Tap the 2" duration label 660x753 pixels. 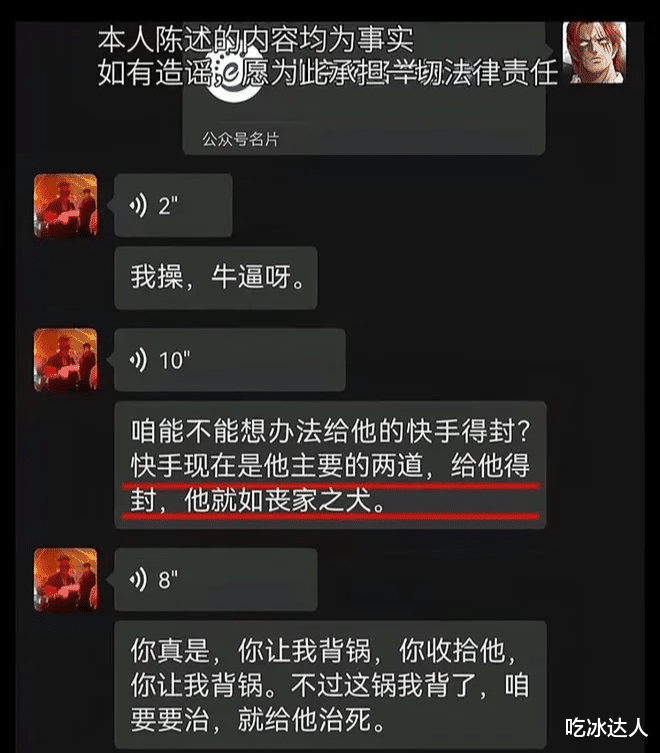pyautogui.click(x=168, y=206)
